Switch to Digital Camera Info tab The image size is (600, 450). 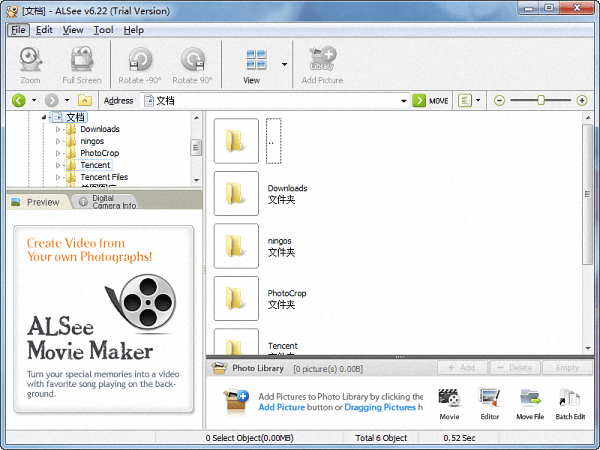[x=108, y=202]
